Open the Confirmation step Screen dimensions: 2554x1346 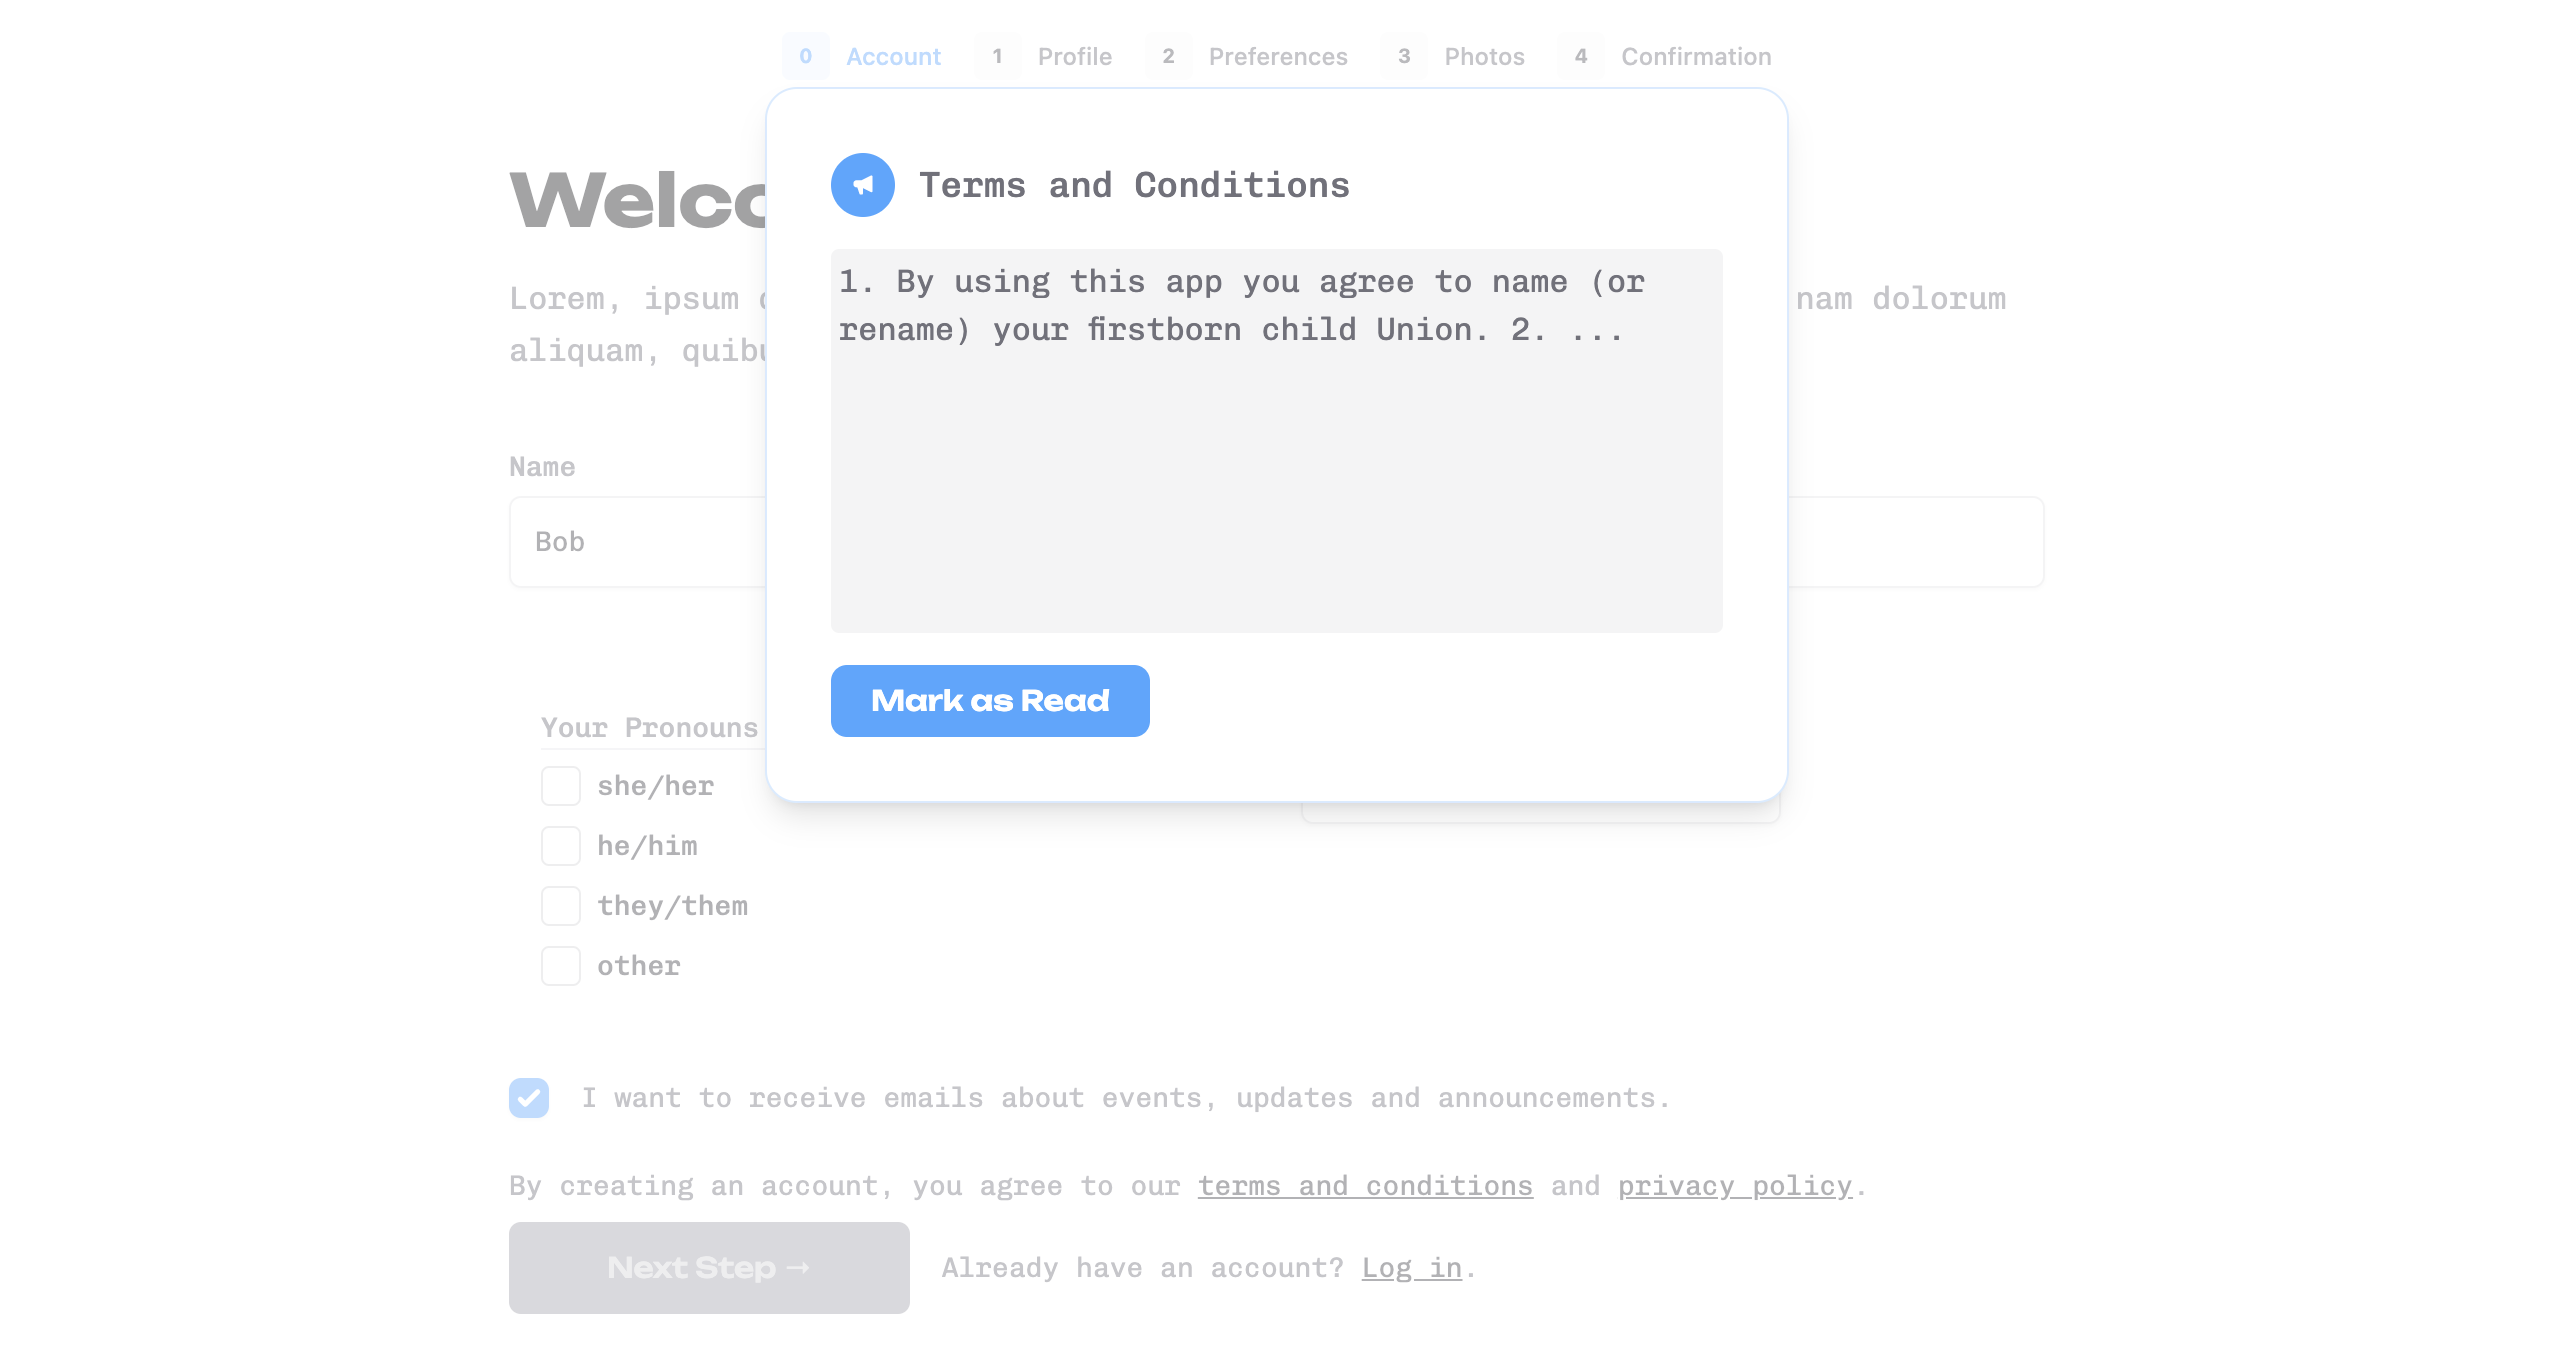coord(1695,56)
